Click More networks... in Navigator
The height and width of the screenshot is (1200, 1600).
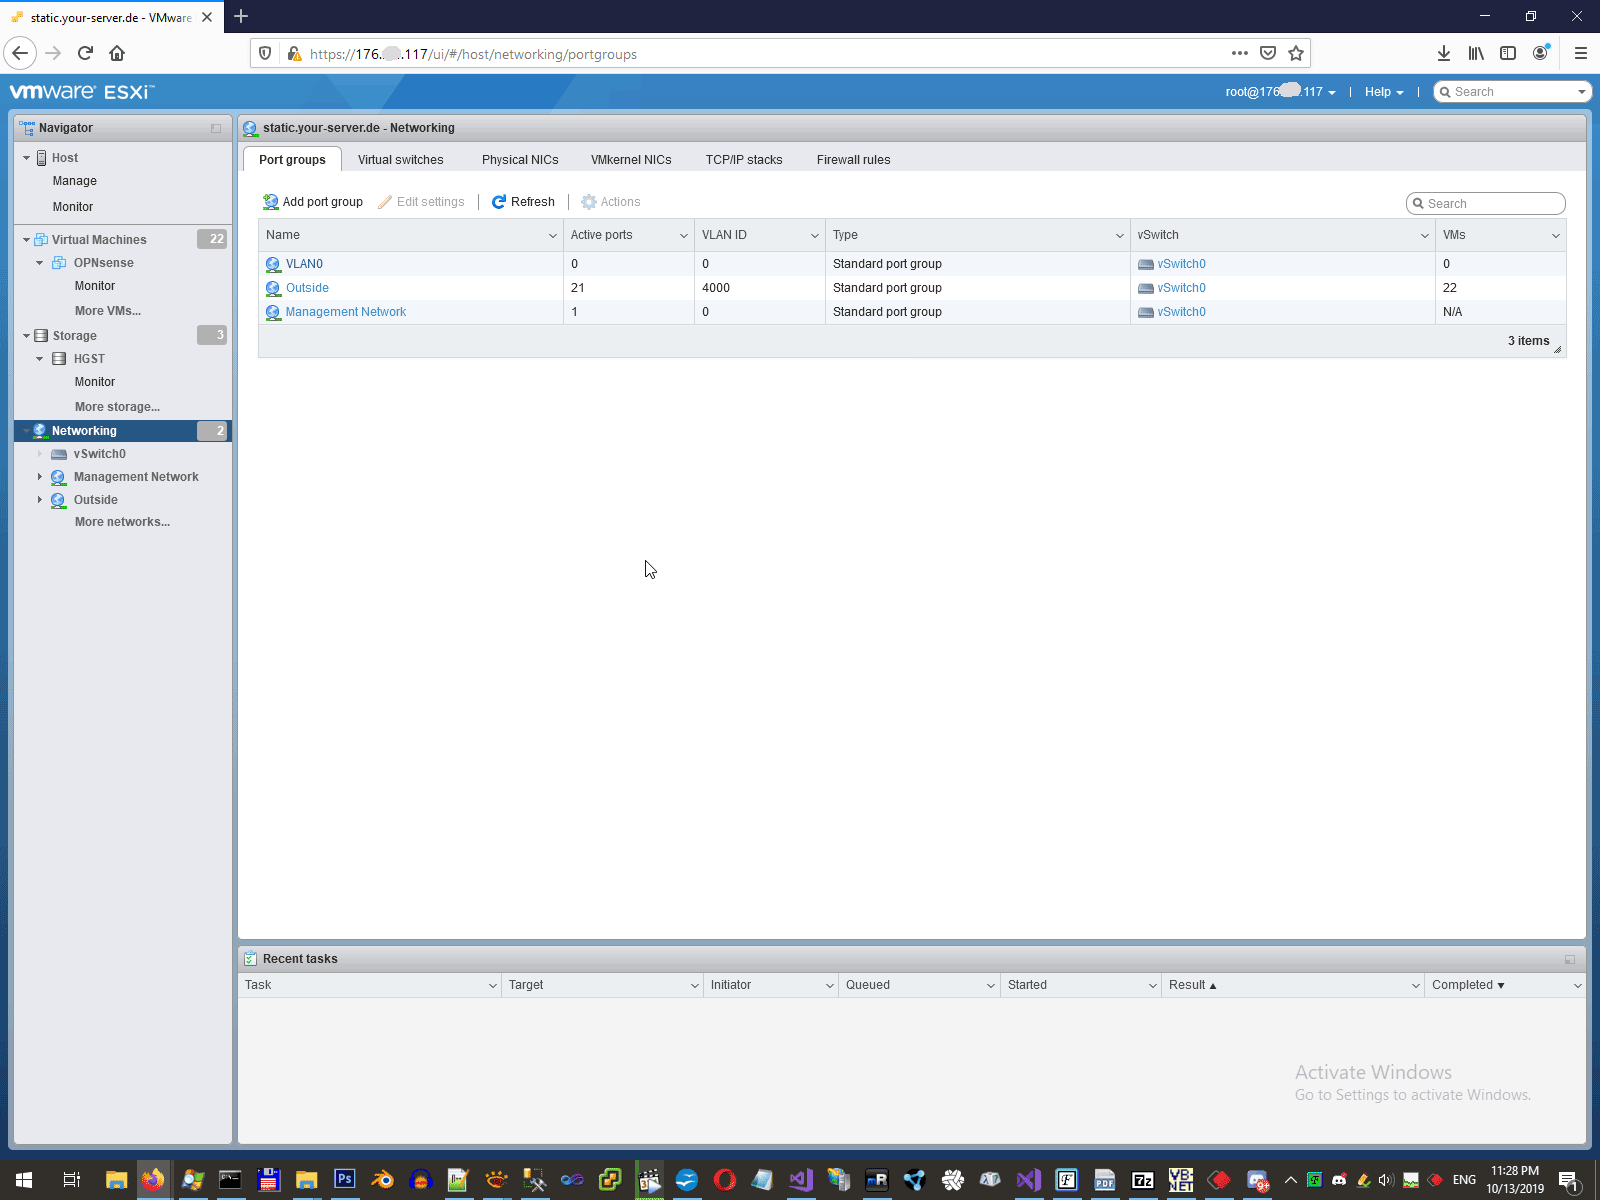pyautogui.click(x=122, y=522)
